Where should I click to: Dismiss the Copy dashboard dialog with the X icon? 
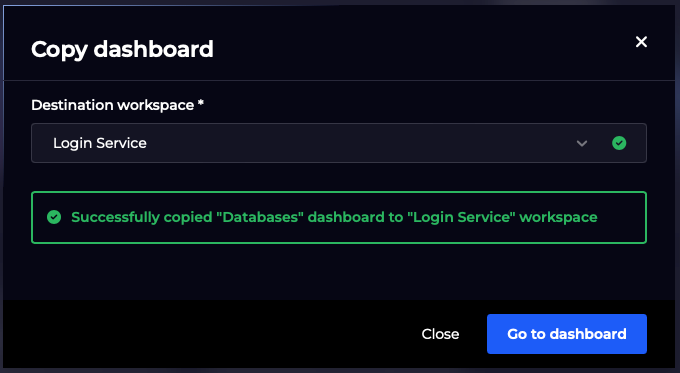click(641, 42)
